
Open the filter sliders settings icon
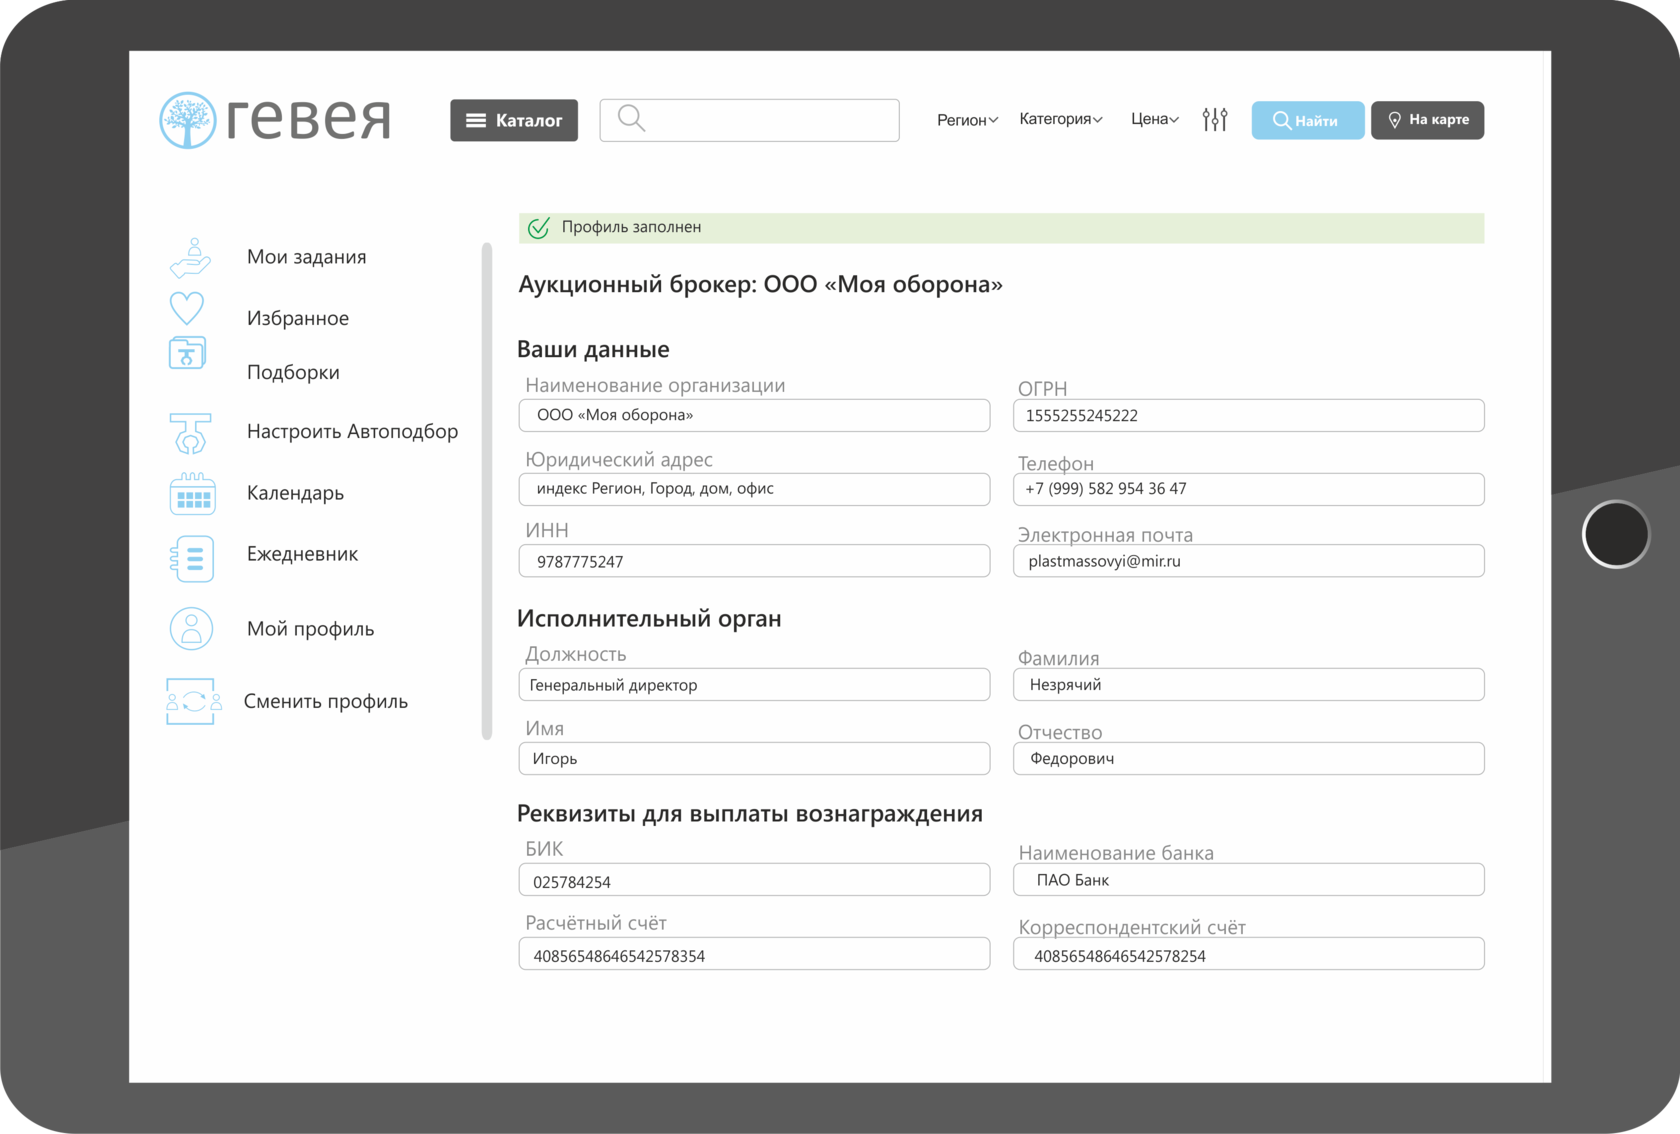(x=1215, y=120)
